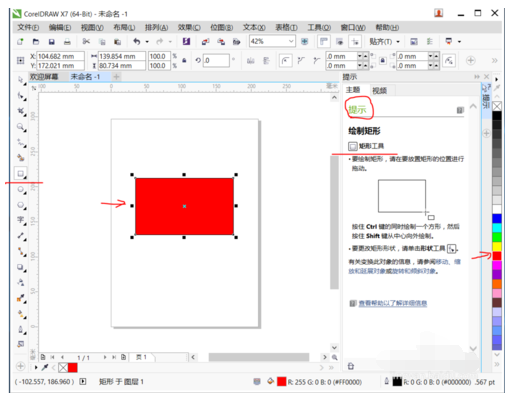Expand the Undo history dropdown arrow
Image resolution: width=513 pixels, height=393 pixels.
point(147,42)
